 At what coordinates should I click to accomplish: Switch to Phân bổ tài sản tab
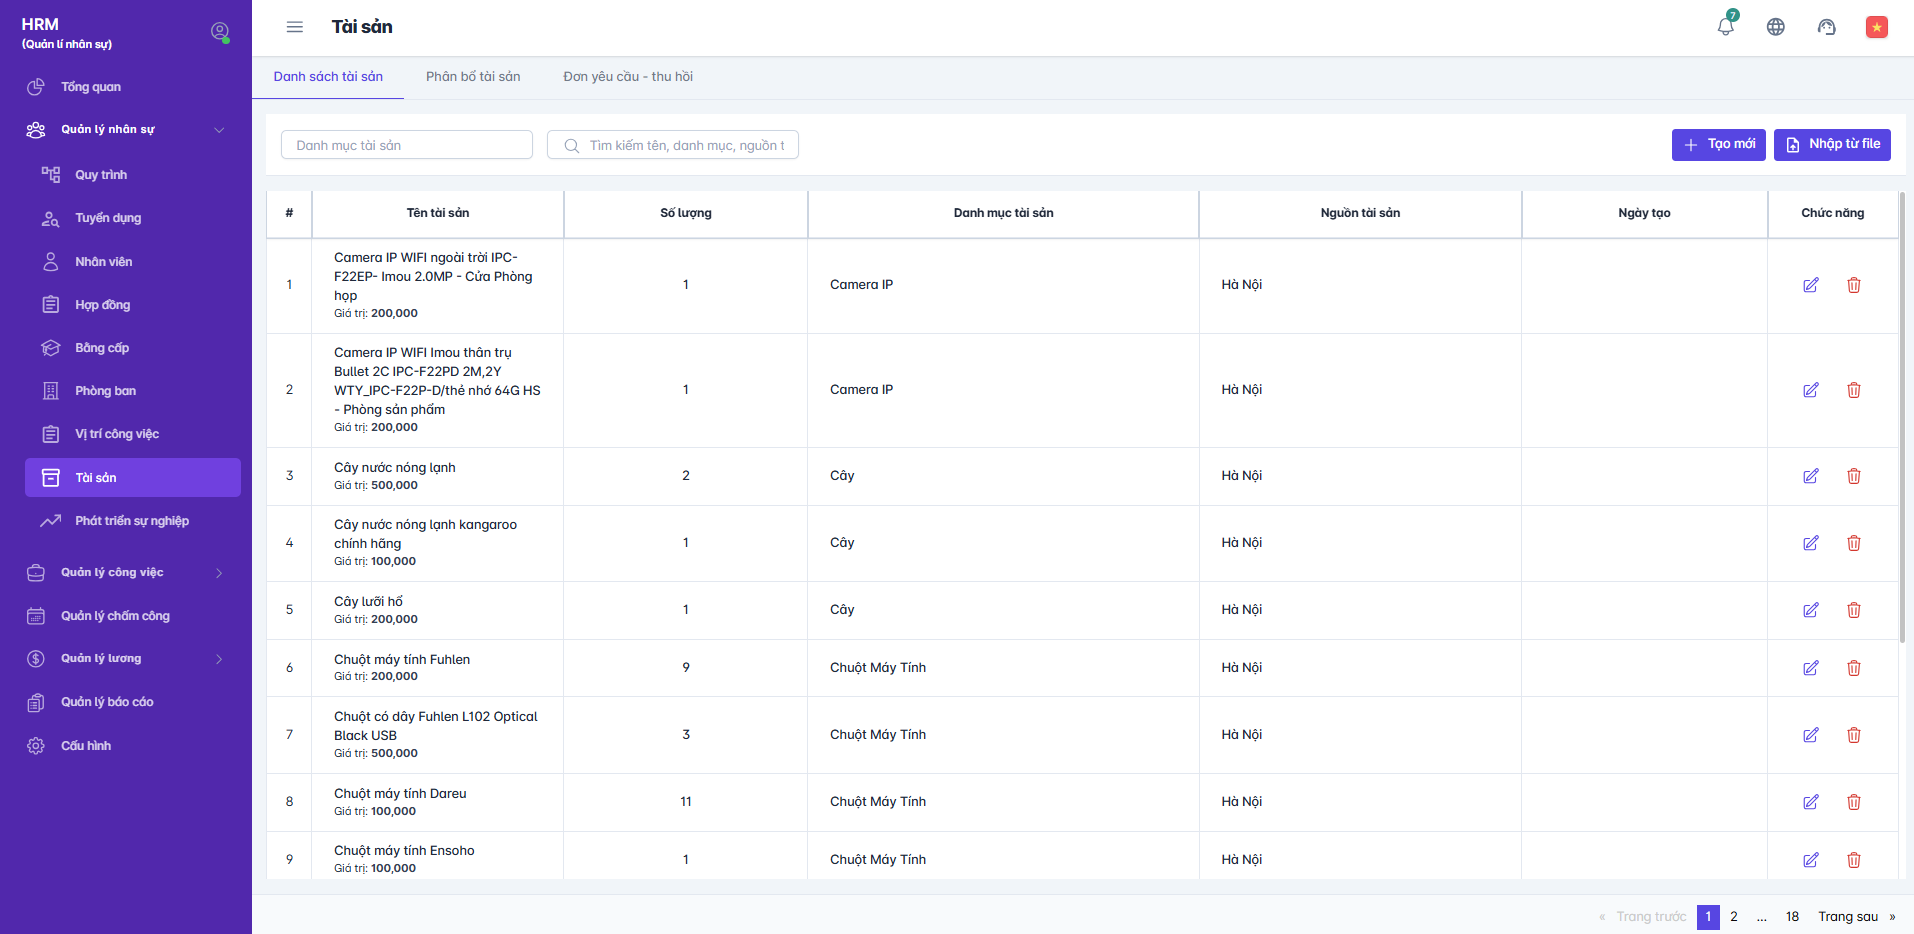click(x=473, y=77)
